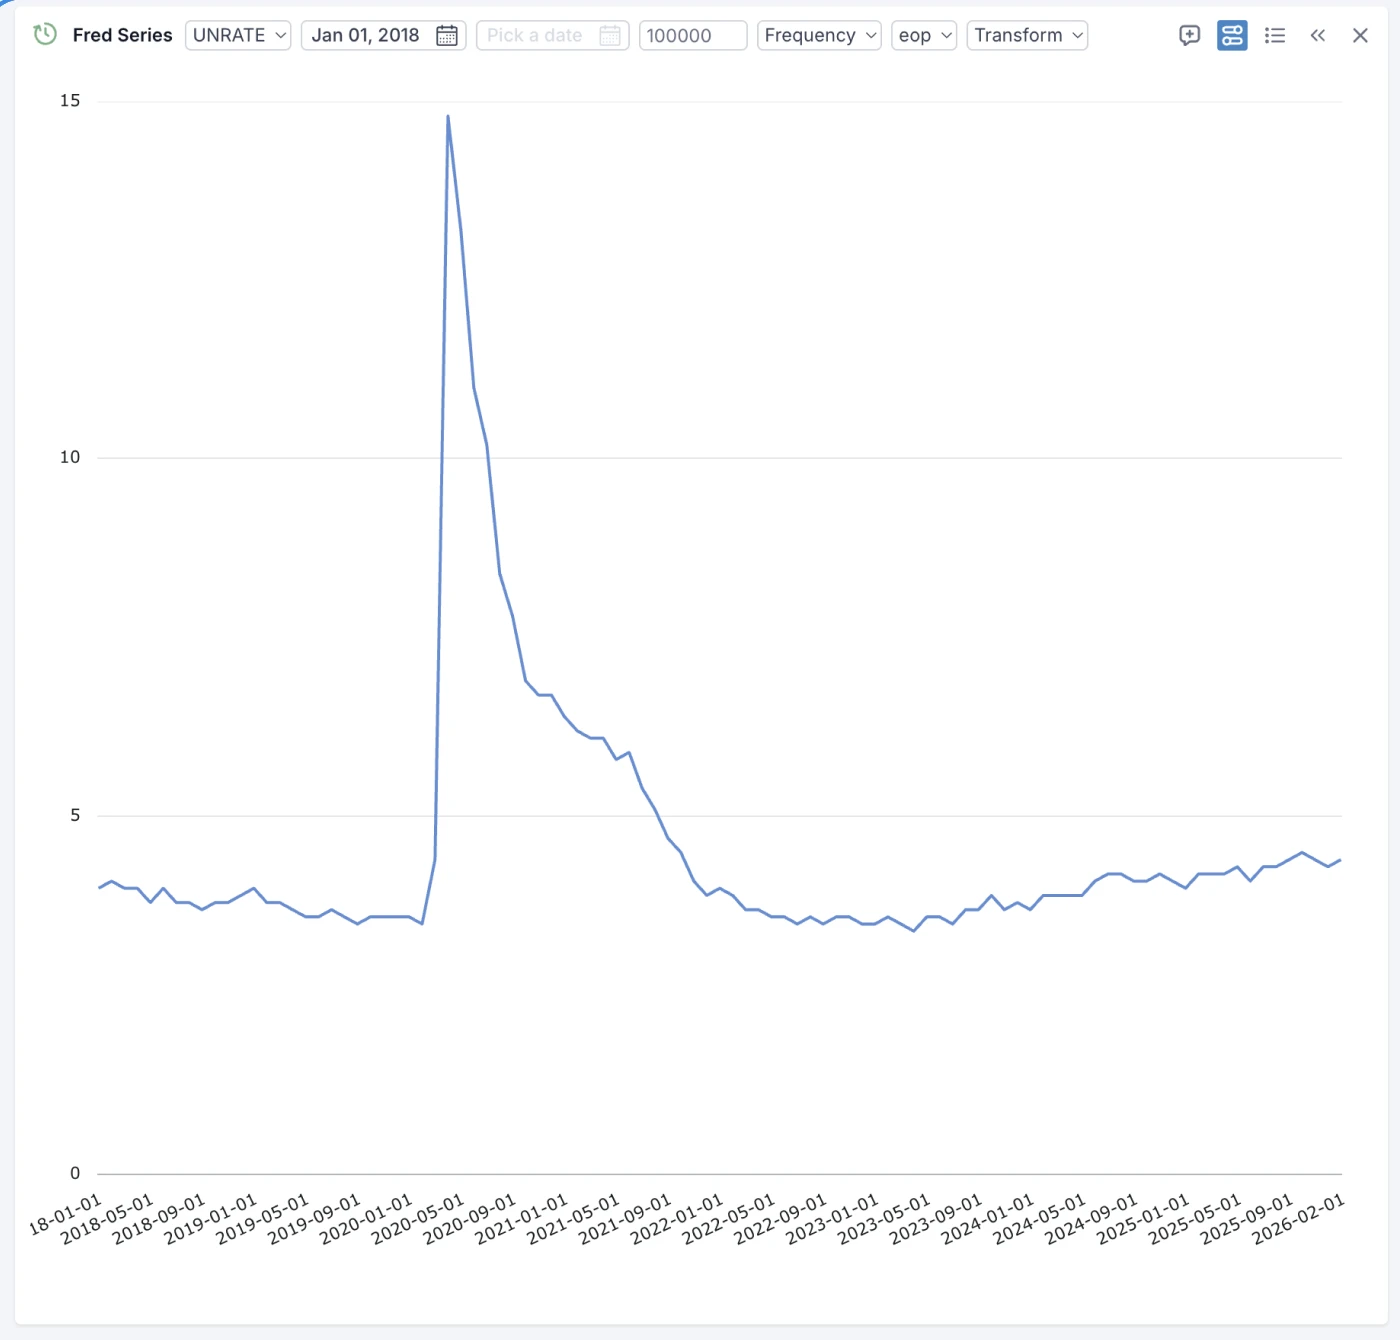Click the Jan 01, 2018 date text
1400x1340 pixels.
pyautogui.click(x=365, y=36)
